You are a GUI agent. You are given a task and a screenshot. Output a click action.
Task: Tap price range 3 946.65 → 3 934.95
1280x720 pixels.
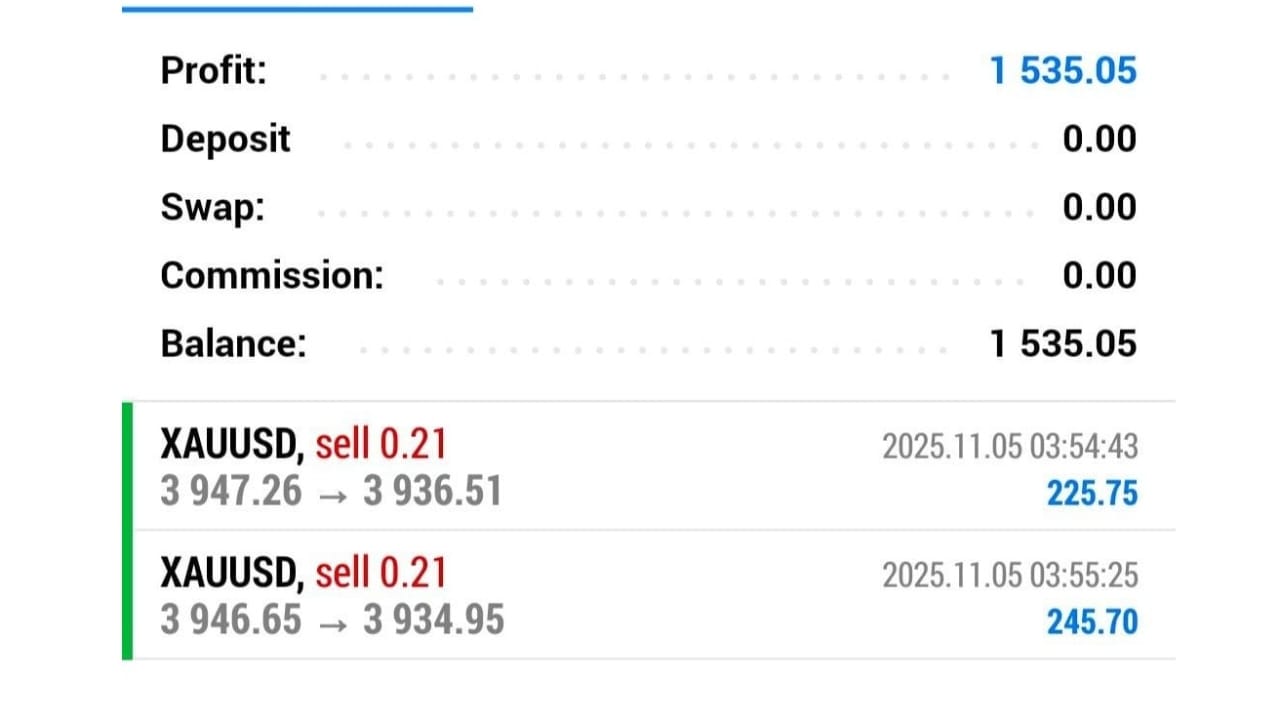pos(332,620)
